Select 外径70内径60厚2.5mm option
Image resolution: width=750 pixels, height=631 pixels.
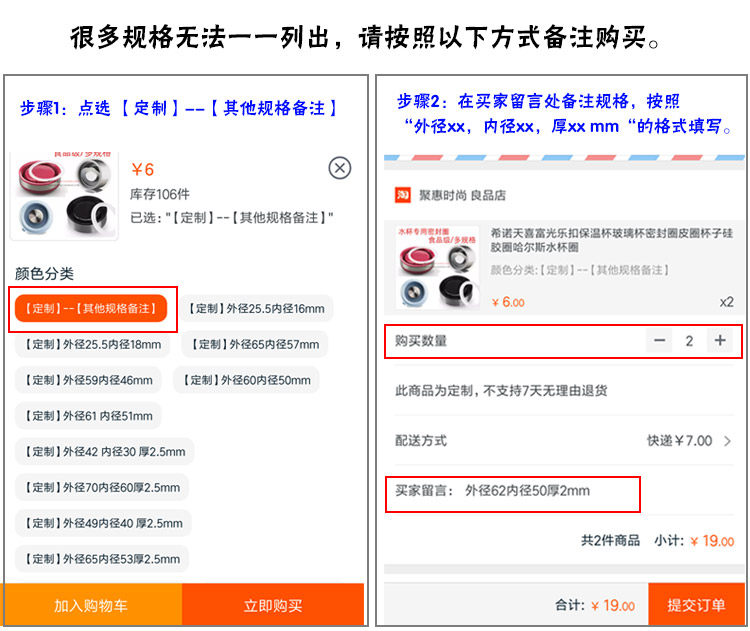[102, 488]
